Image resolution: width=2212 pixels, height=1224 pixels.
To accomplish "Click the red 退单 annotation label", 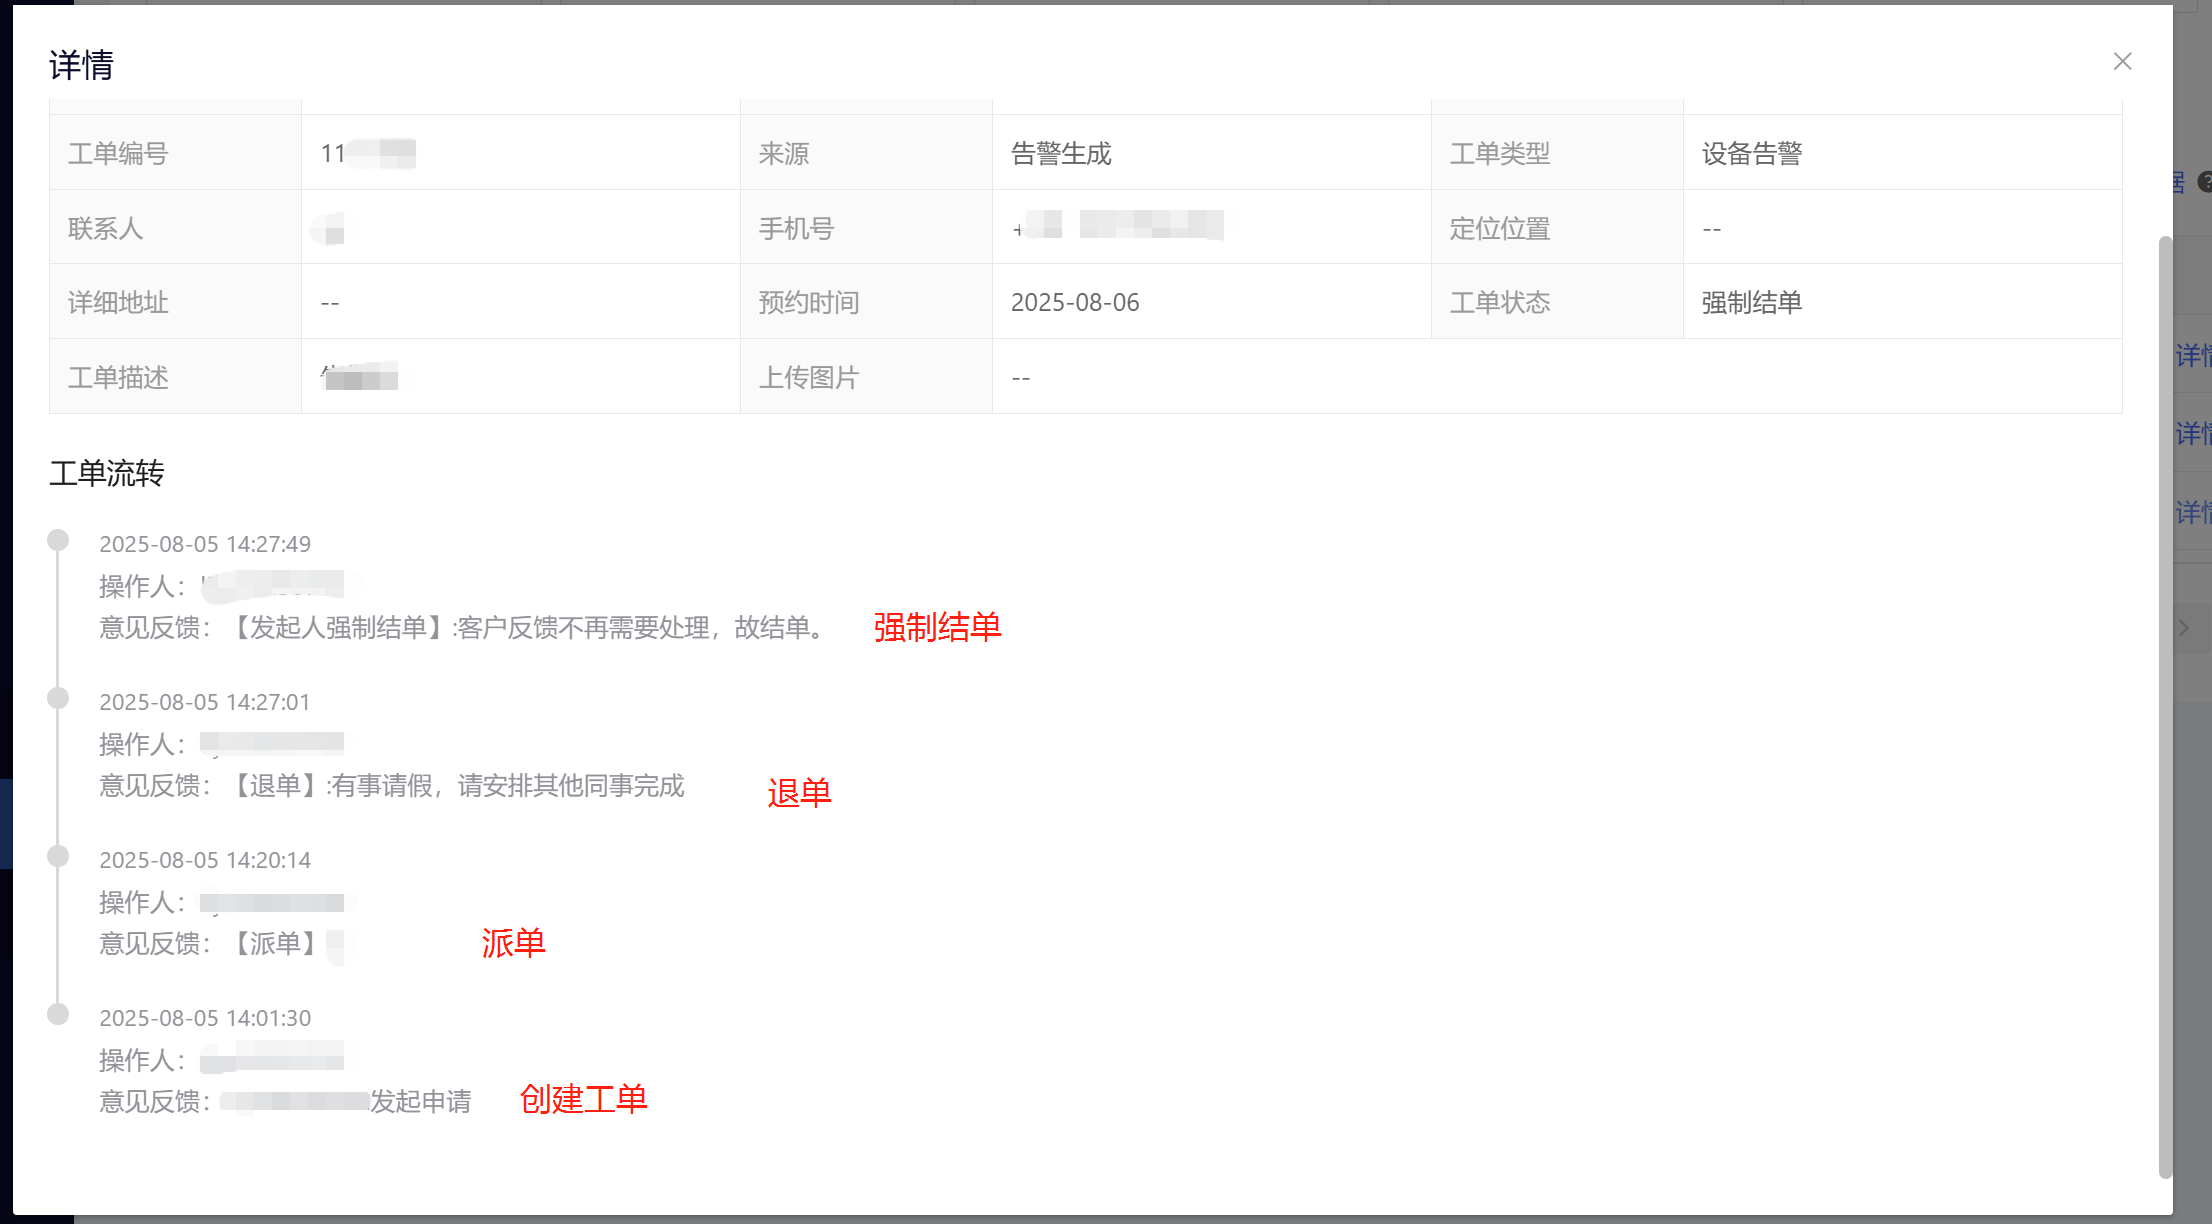I will (799, 793).
